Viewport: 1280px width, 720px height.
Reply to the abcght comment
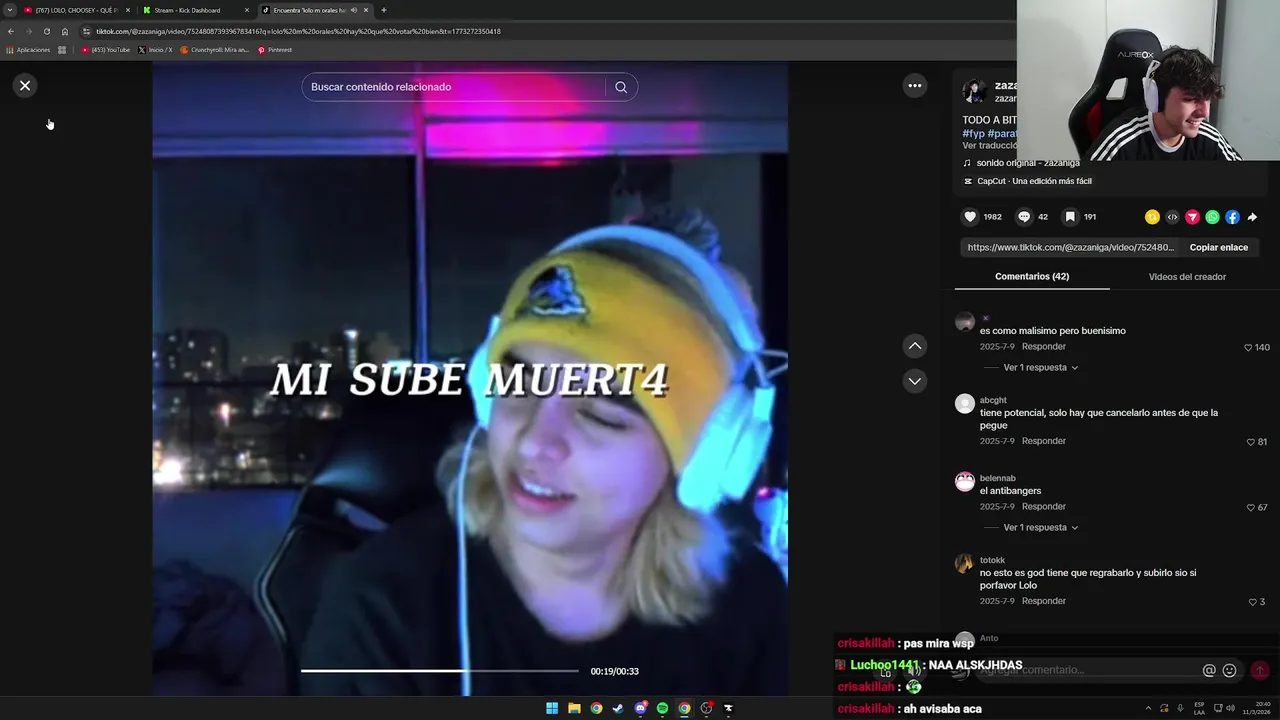[1043, 441]
